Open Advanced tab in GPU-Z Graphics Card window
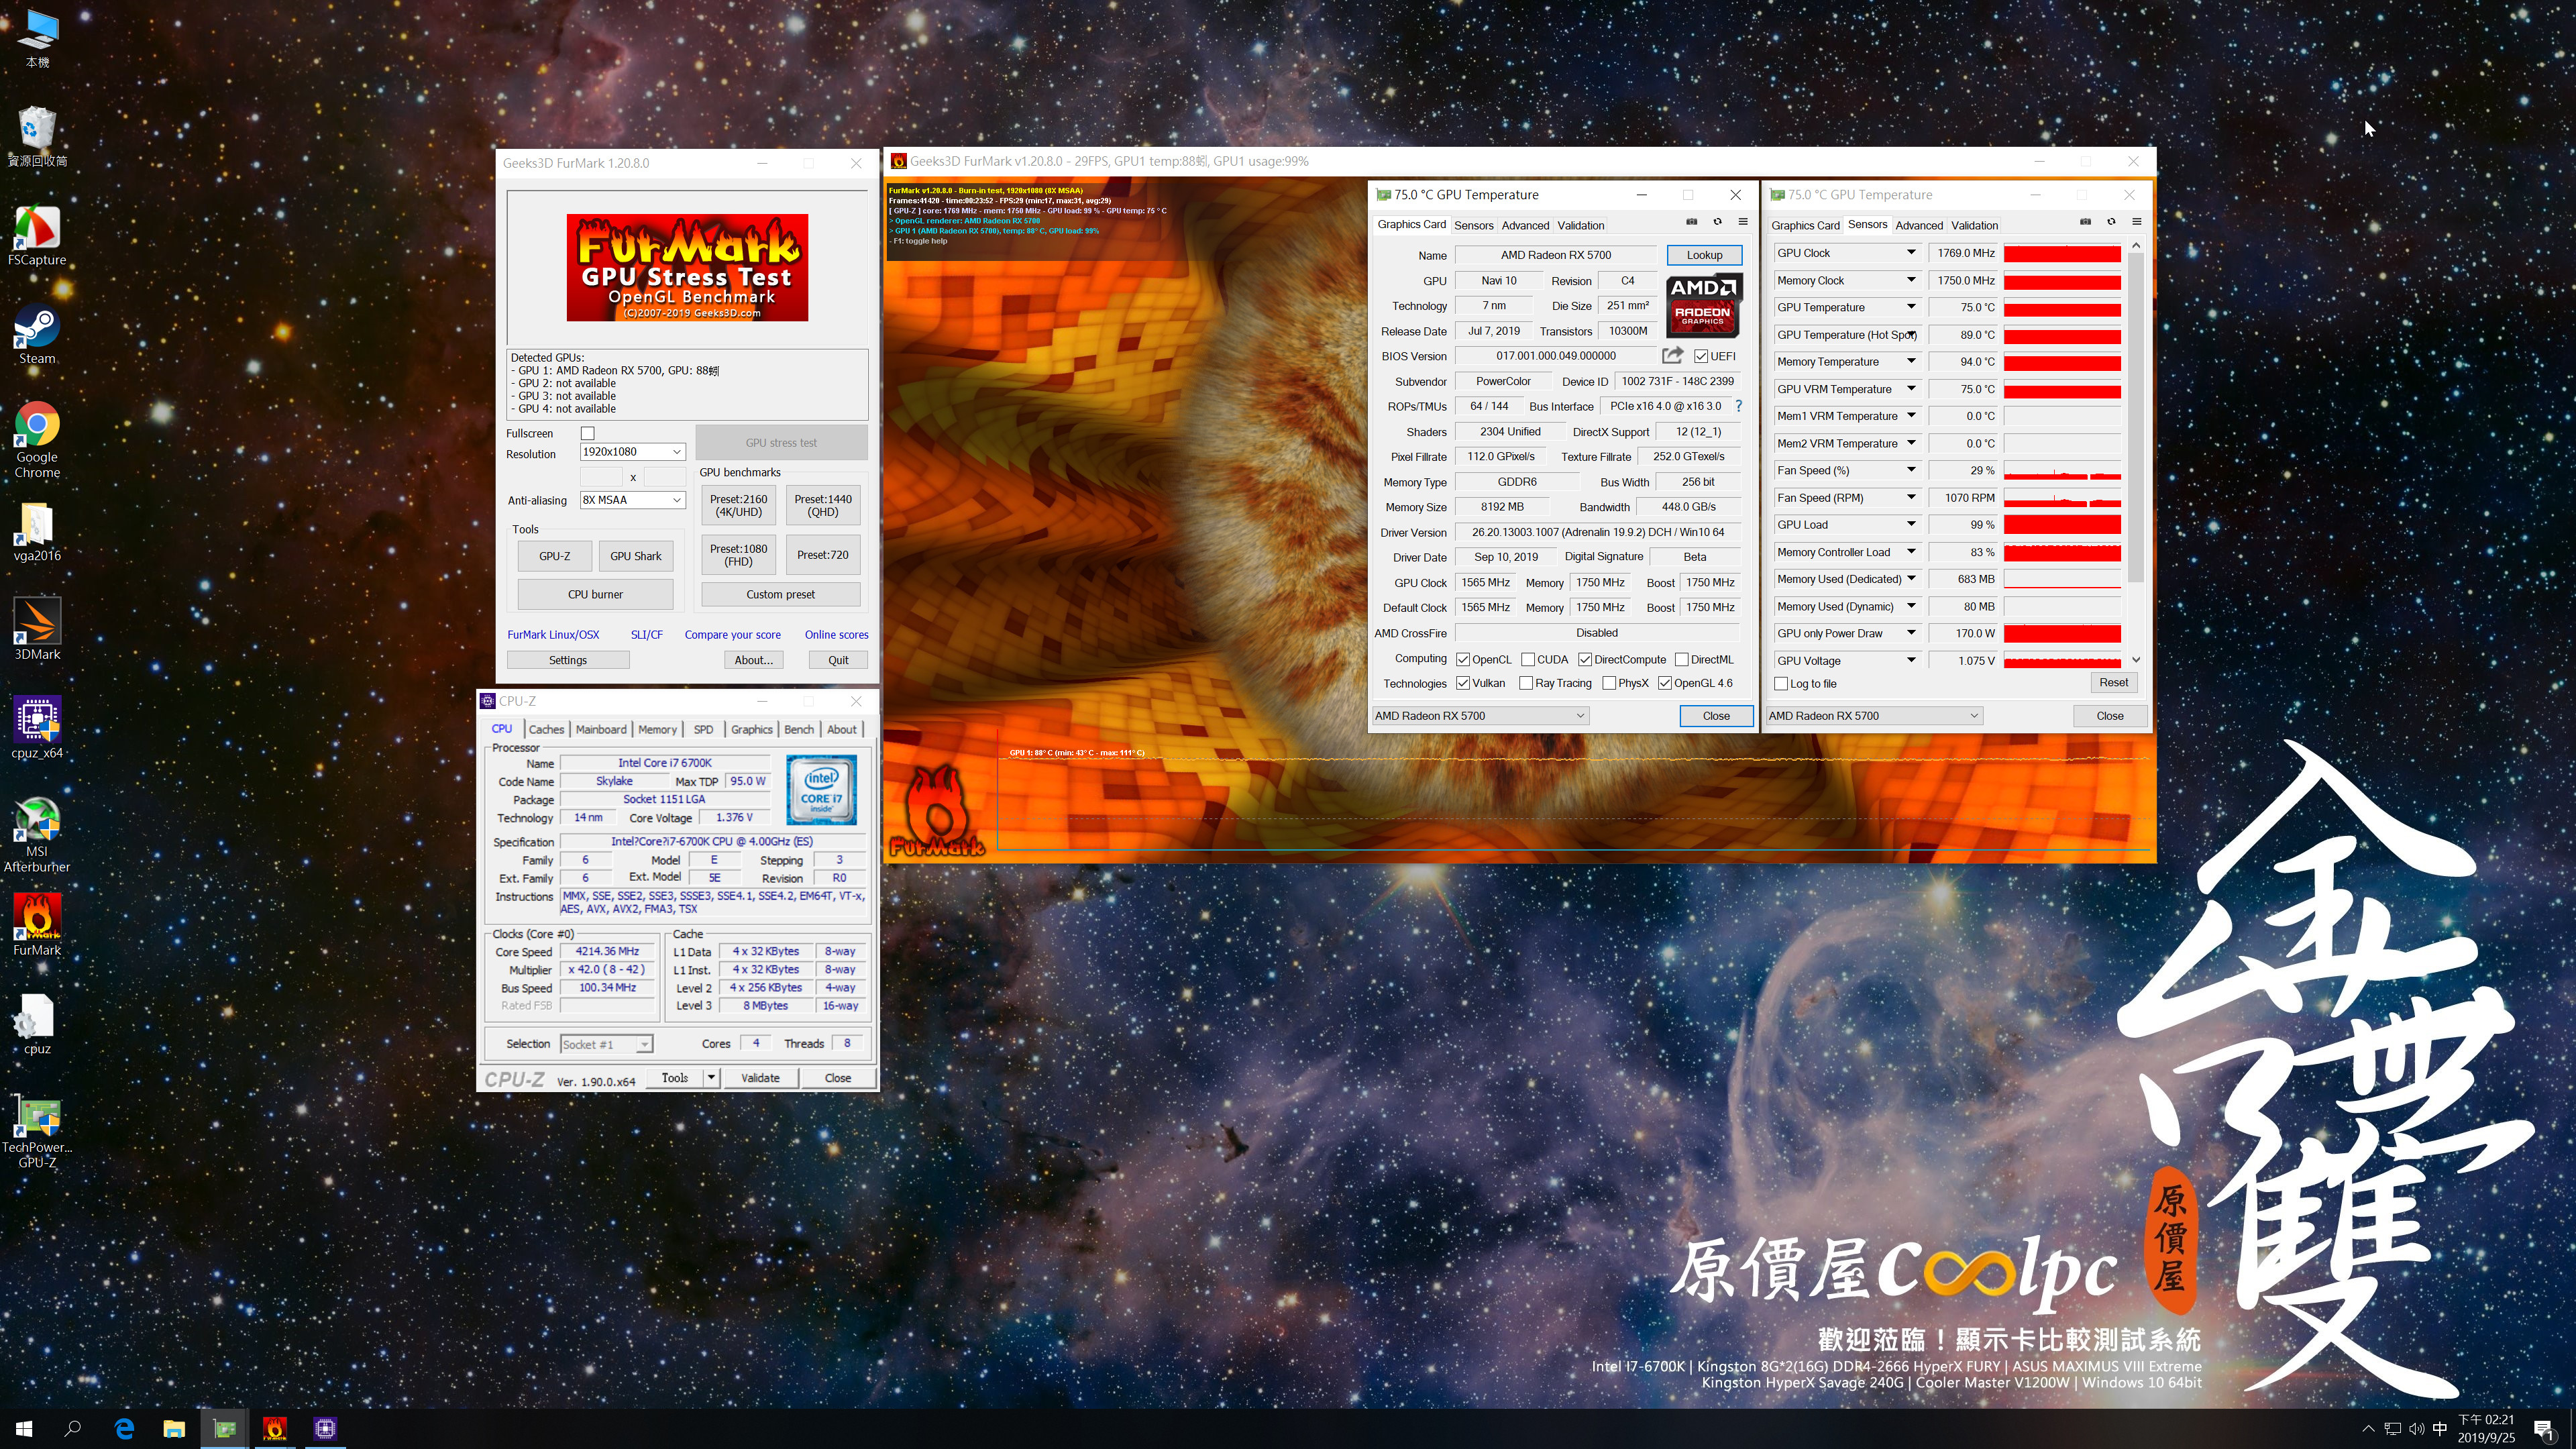The width and height of the screenshot is (2576, 1449). click(x=1525, y=225)
